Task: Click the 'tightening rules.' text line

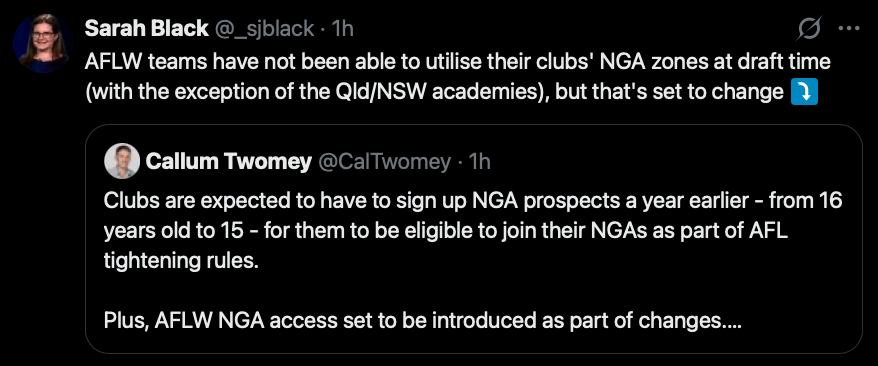Action: coord(182,261)
